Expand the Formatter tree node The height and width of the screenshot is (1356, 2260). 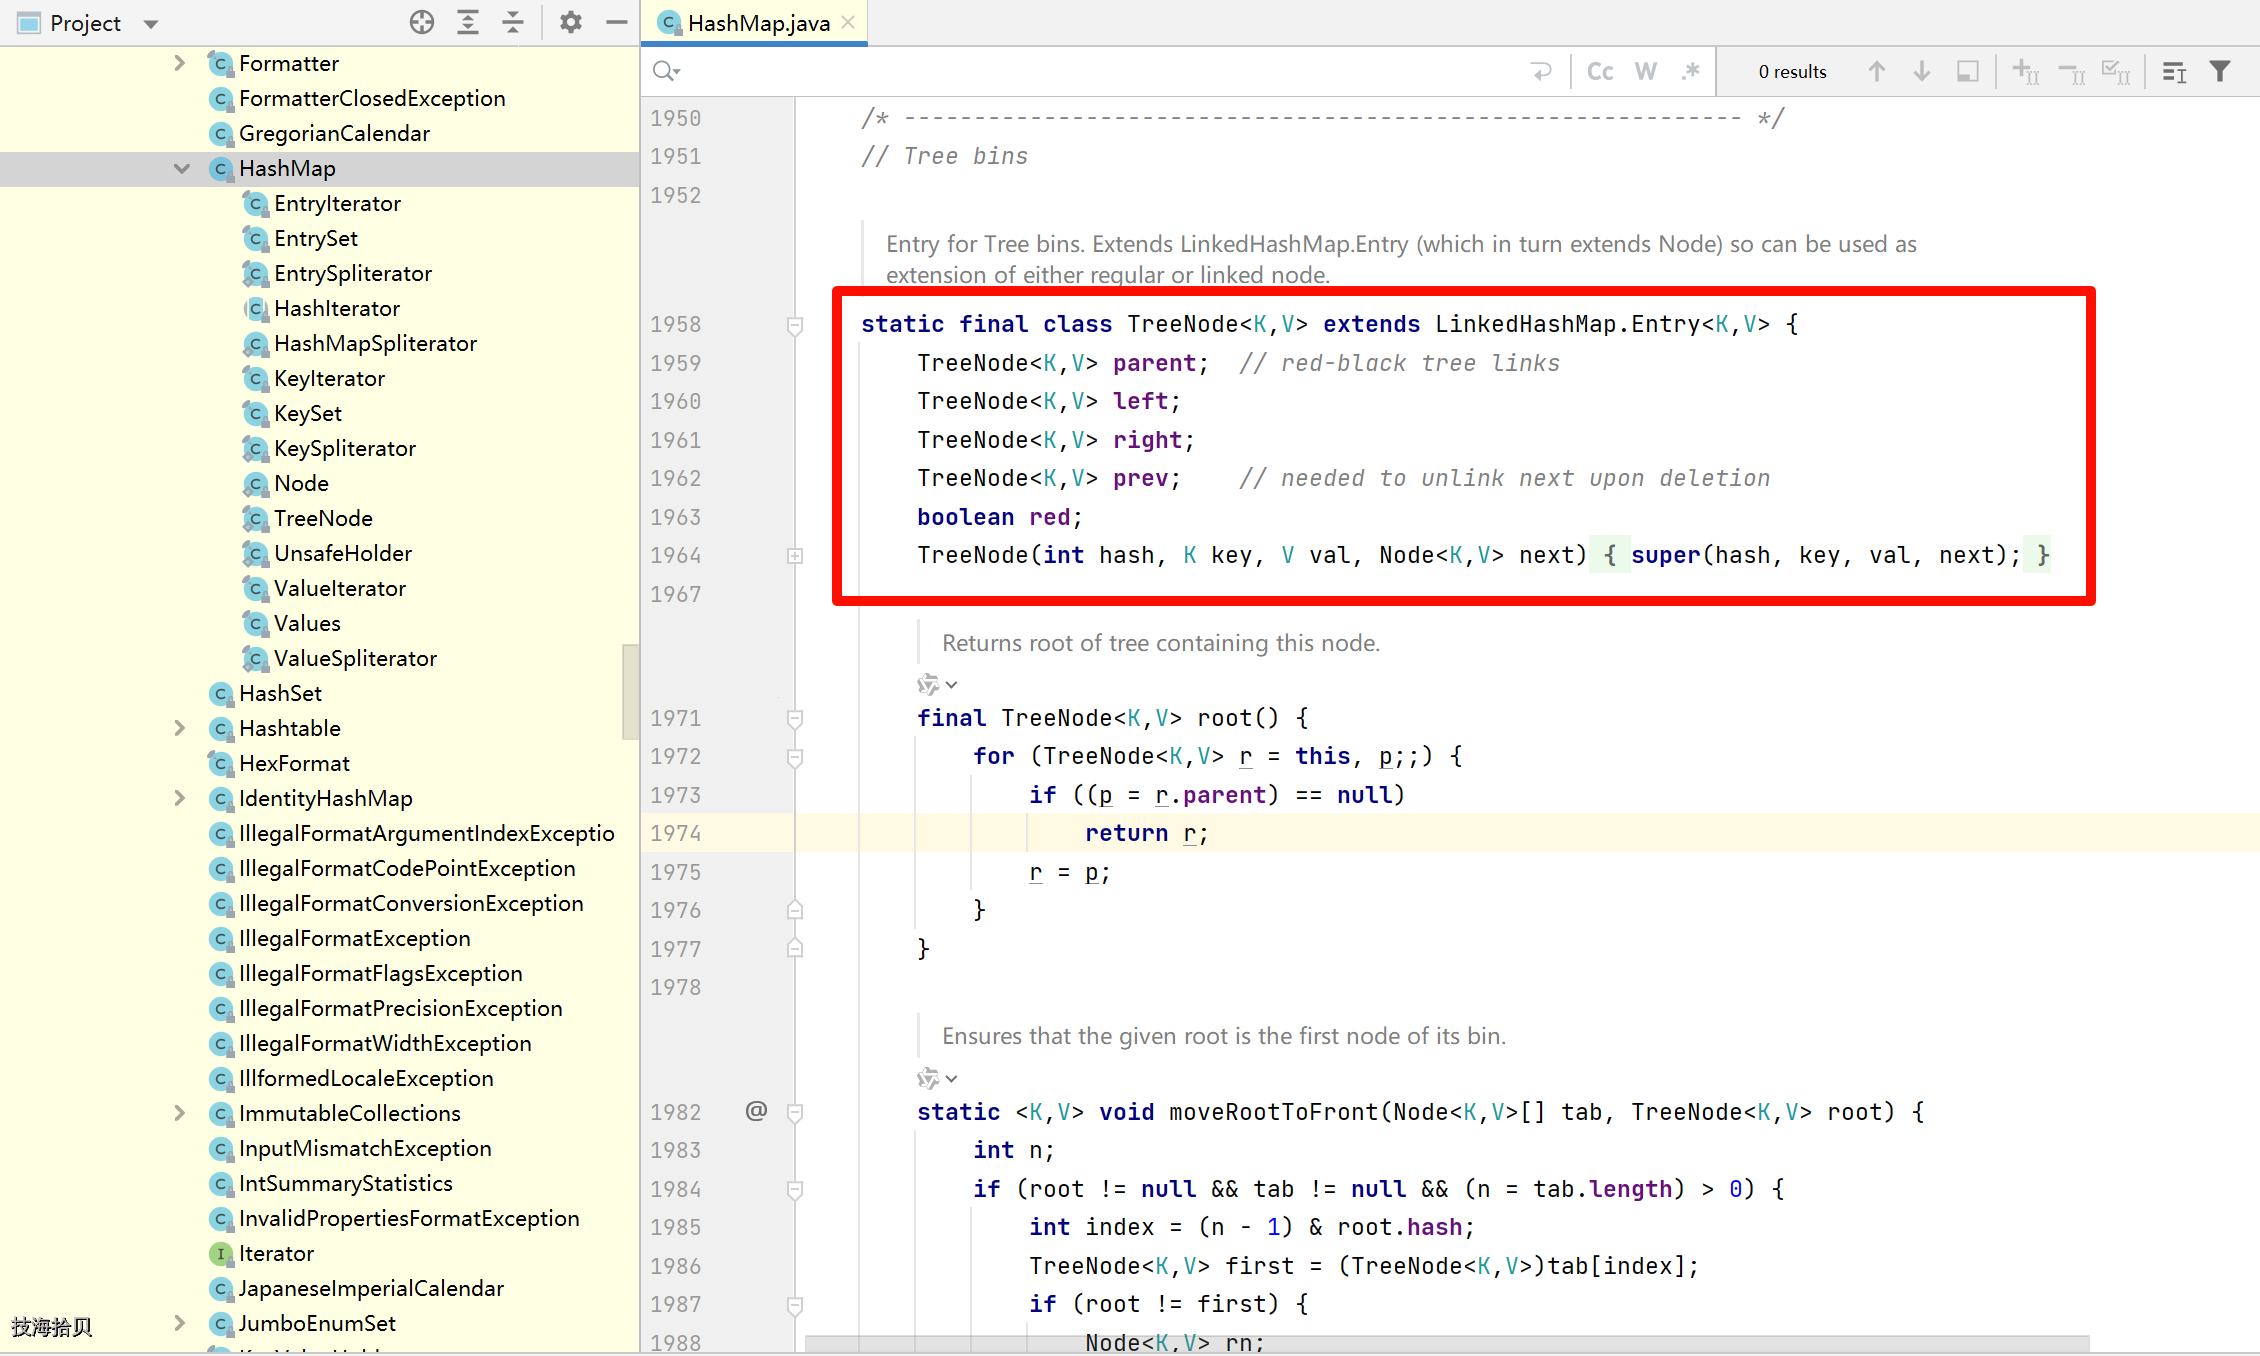pyautogui.click(x=180, y=63)
